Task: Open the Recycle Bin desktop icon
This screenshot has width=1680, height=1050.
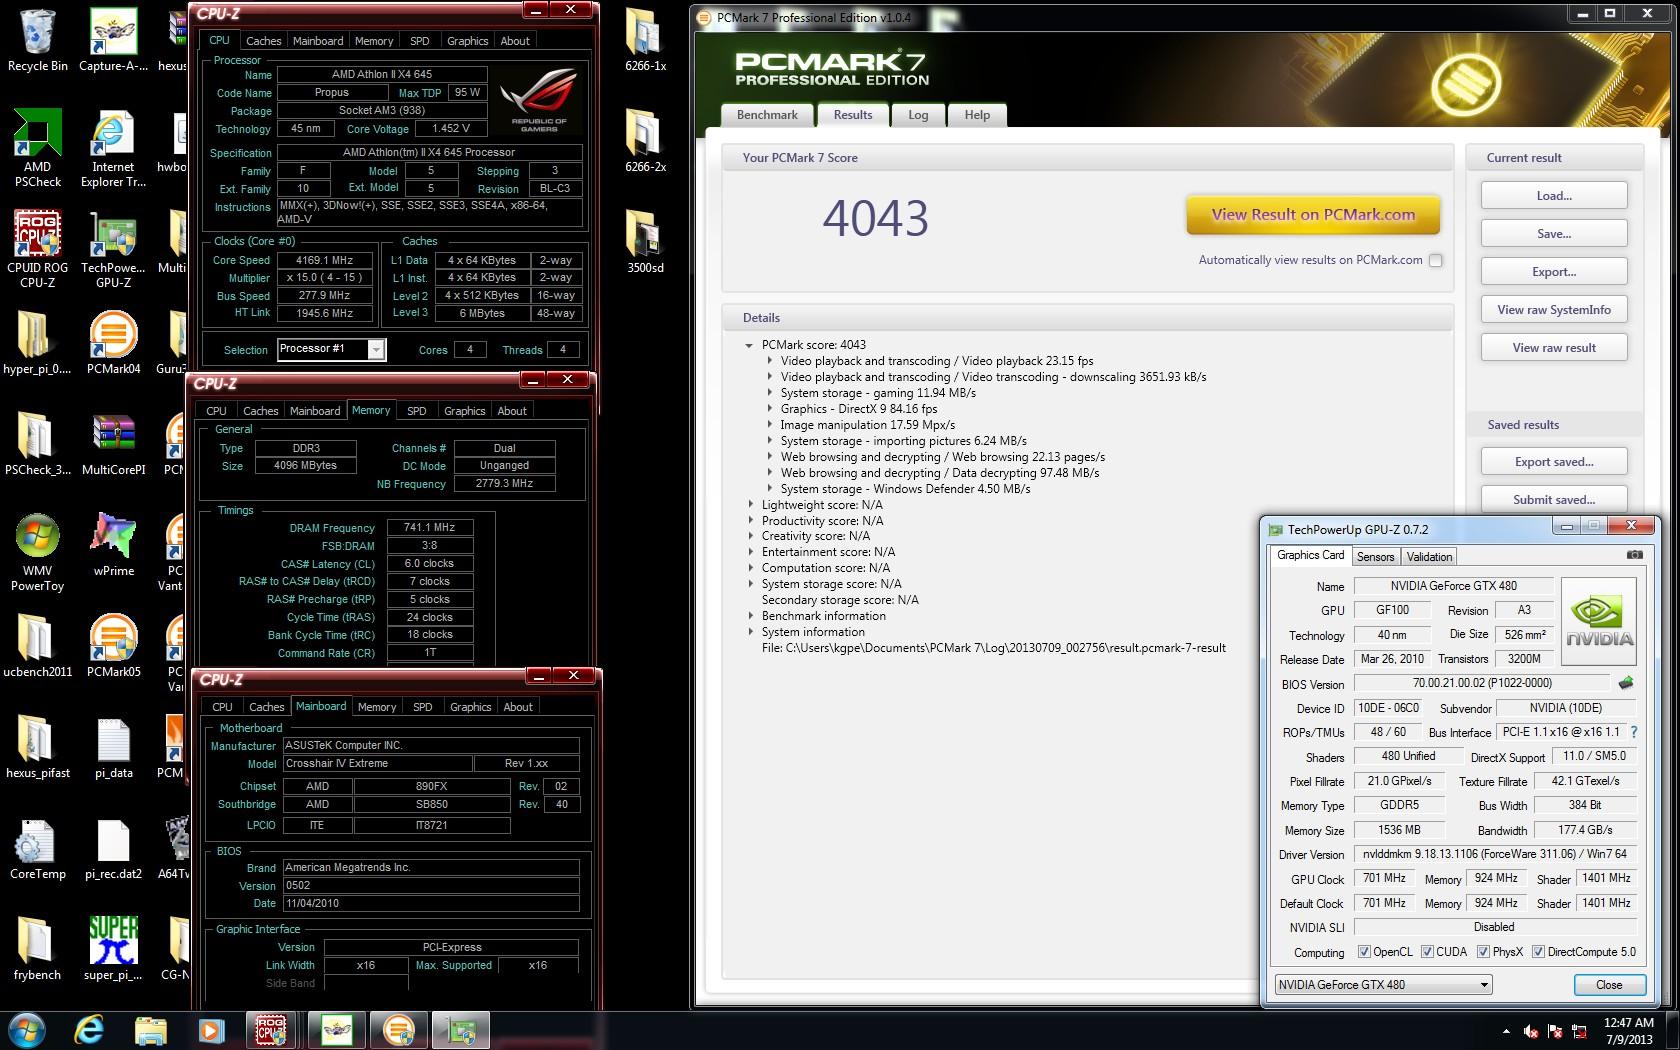Action: click(37, 40)
